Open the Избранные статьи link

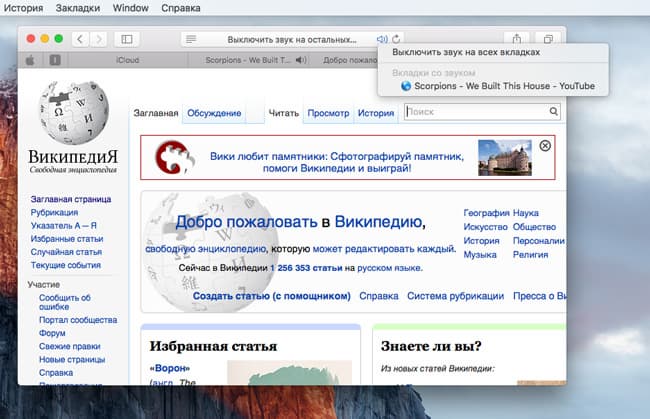[67, 239]
